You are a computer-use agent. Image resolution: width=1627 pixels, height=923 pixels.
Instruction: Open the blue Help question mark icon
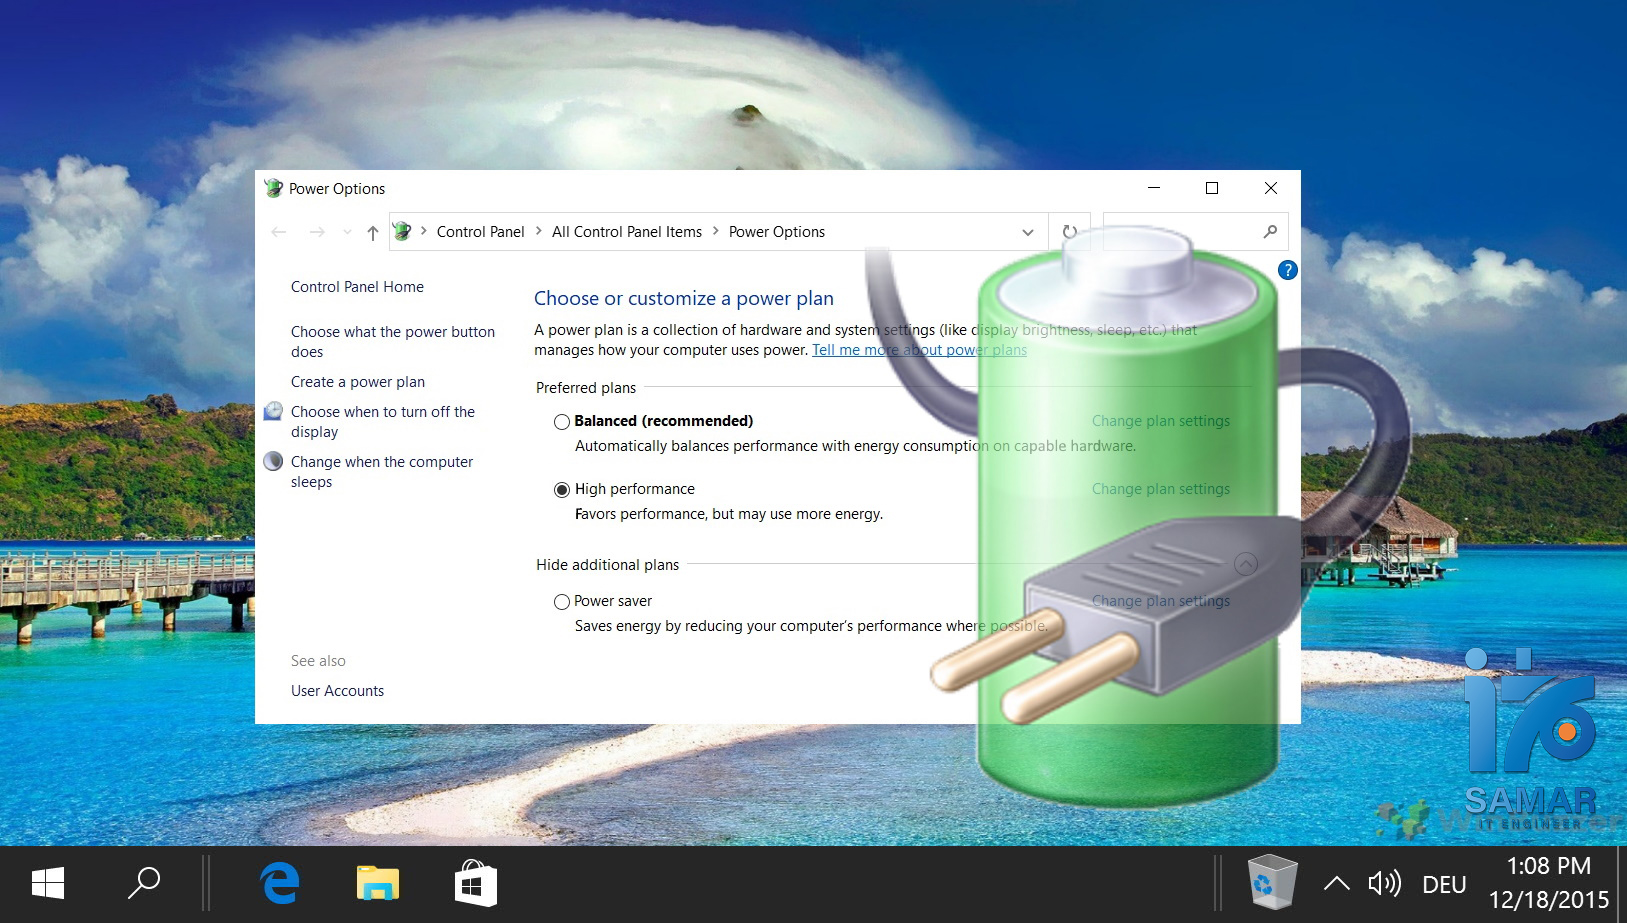(1287, 270)
